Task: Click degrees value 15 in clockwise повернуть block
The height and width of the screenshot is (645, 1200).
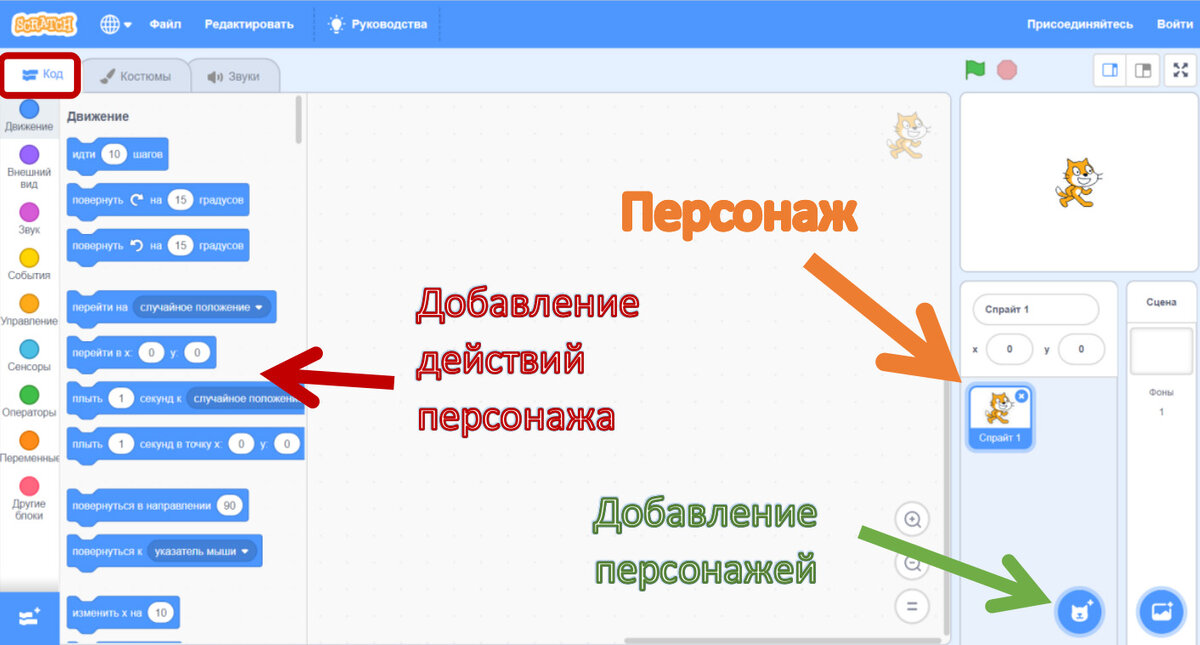Action: [180, 200]
